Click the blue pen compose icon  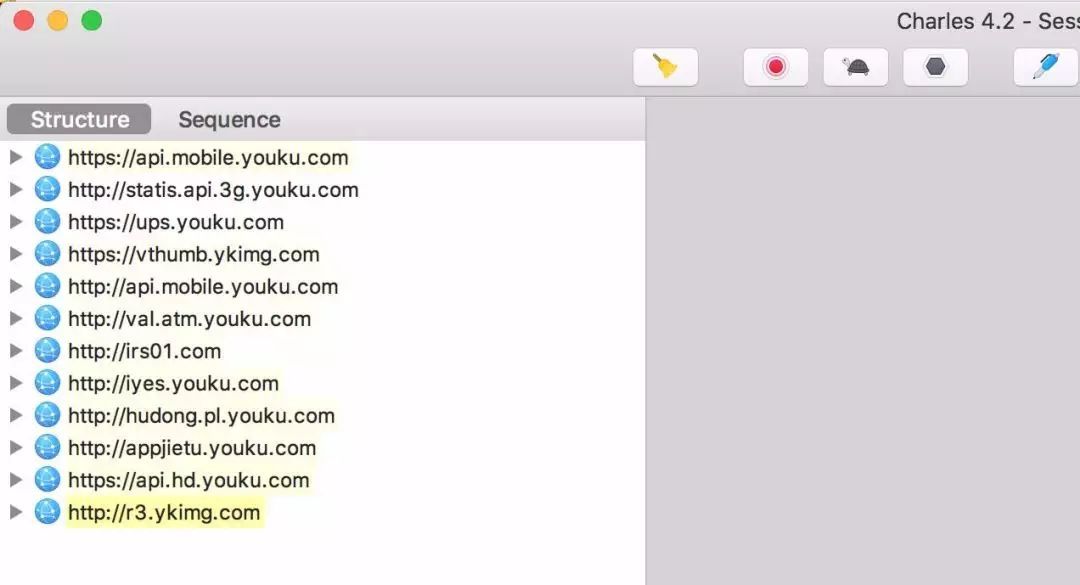pyautogui.click(x=1045, y=67)
